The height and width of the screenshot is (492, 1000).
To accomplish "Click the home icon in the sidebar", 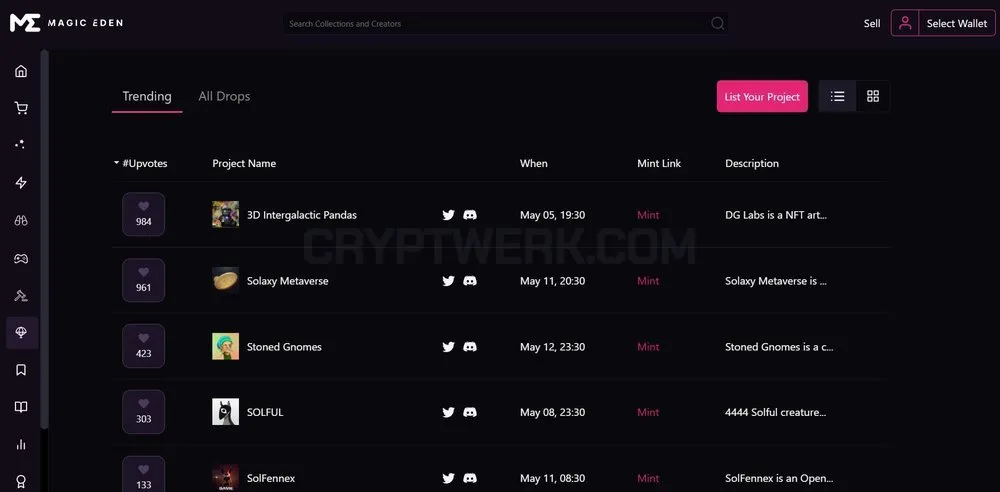I will [x=21, y=71].
